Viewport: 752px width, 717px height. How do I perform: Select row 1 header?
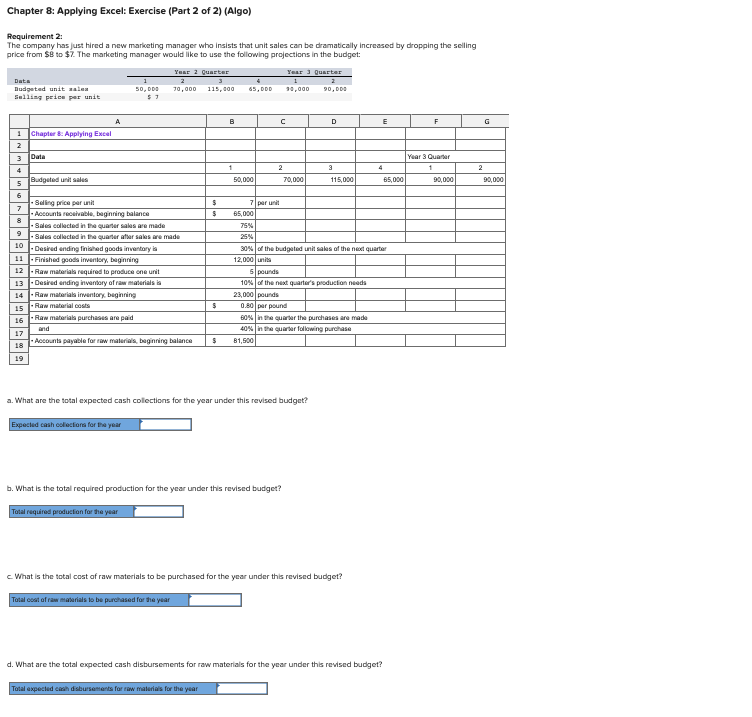point(19,134)
